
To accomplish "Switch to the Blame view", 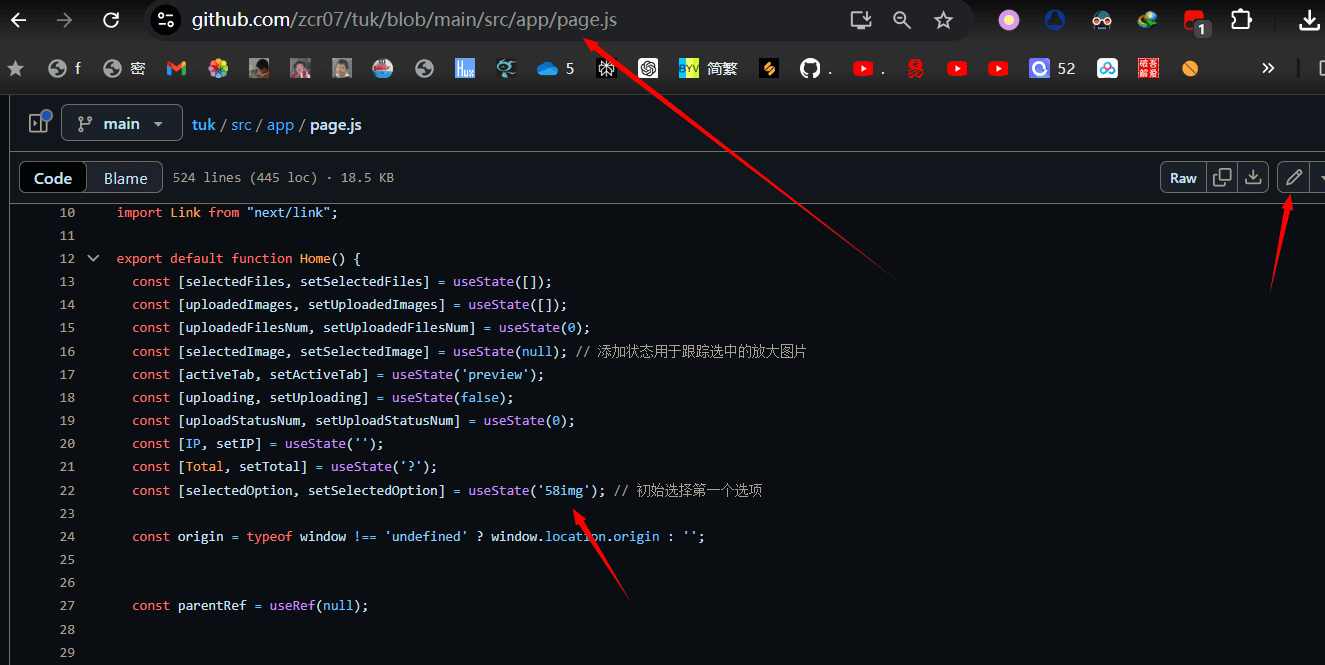I will click(x=125, y=178).
